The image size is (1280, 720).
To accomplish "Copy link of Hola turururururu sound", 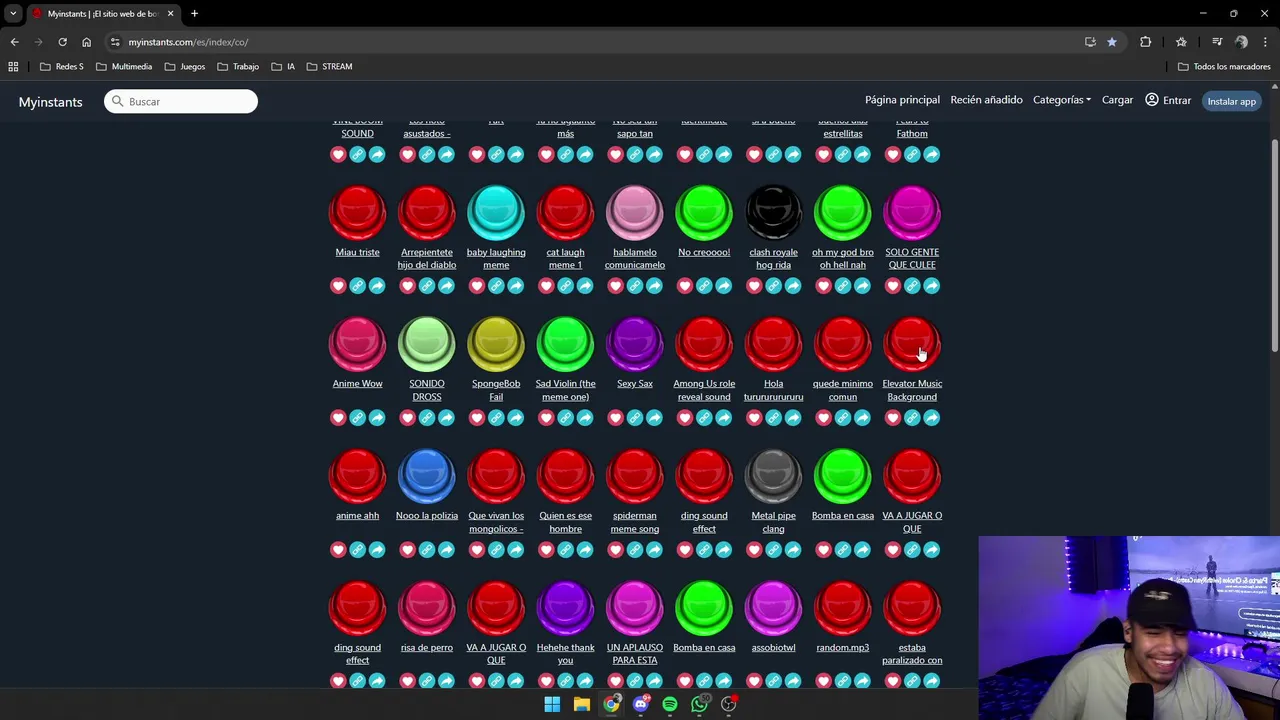I will pos(773,418).
